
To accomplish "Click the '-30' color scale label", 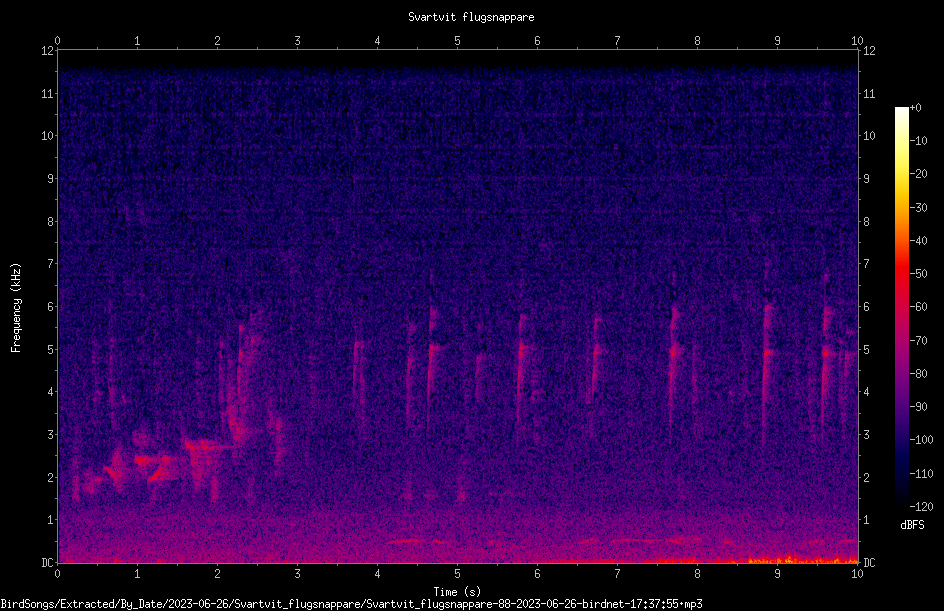I will (918, 208).
